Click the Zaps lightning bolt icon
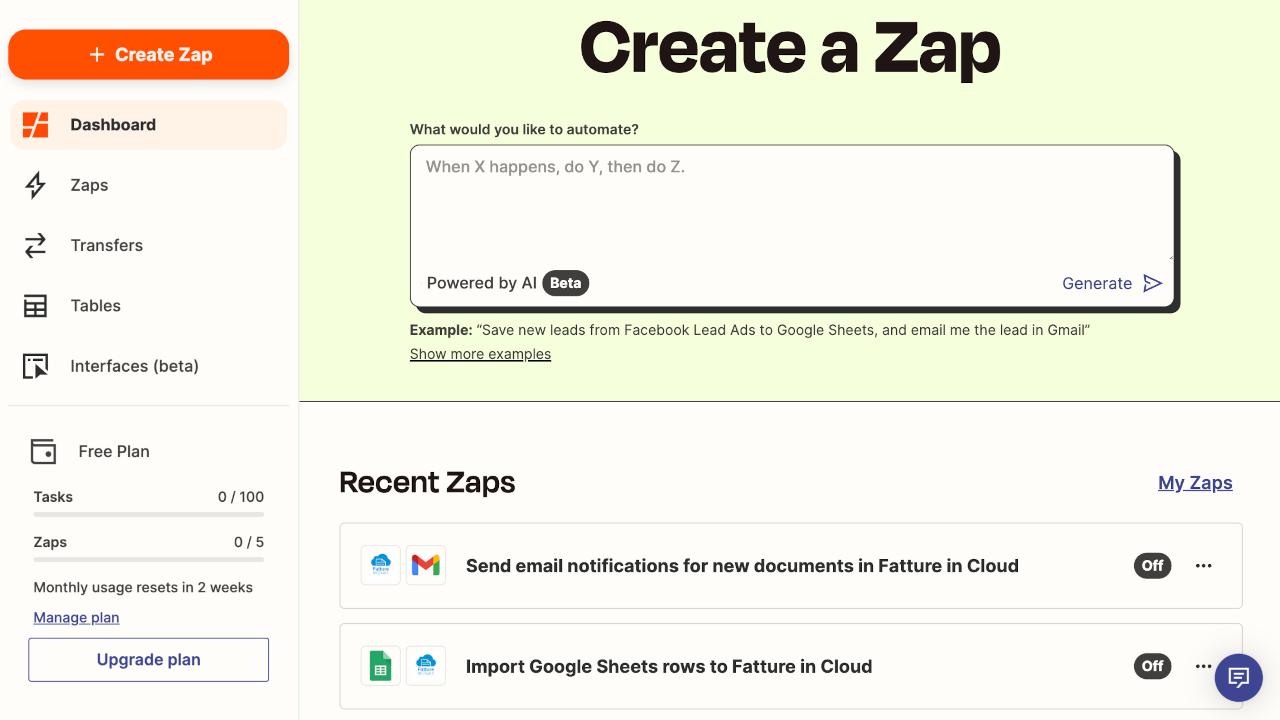 point(36,185)
